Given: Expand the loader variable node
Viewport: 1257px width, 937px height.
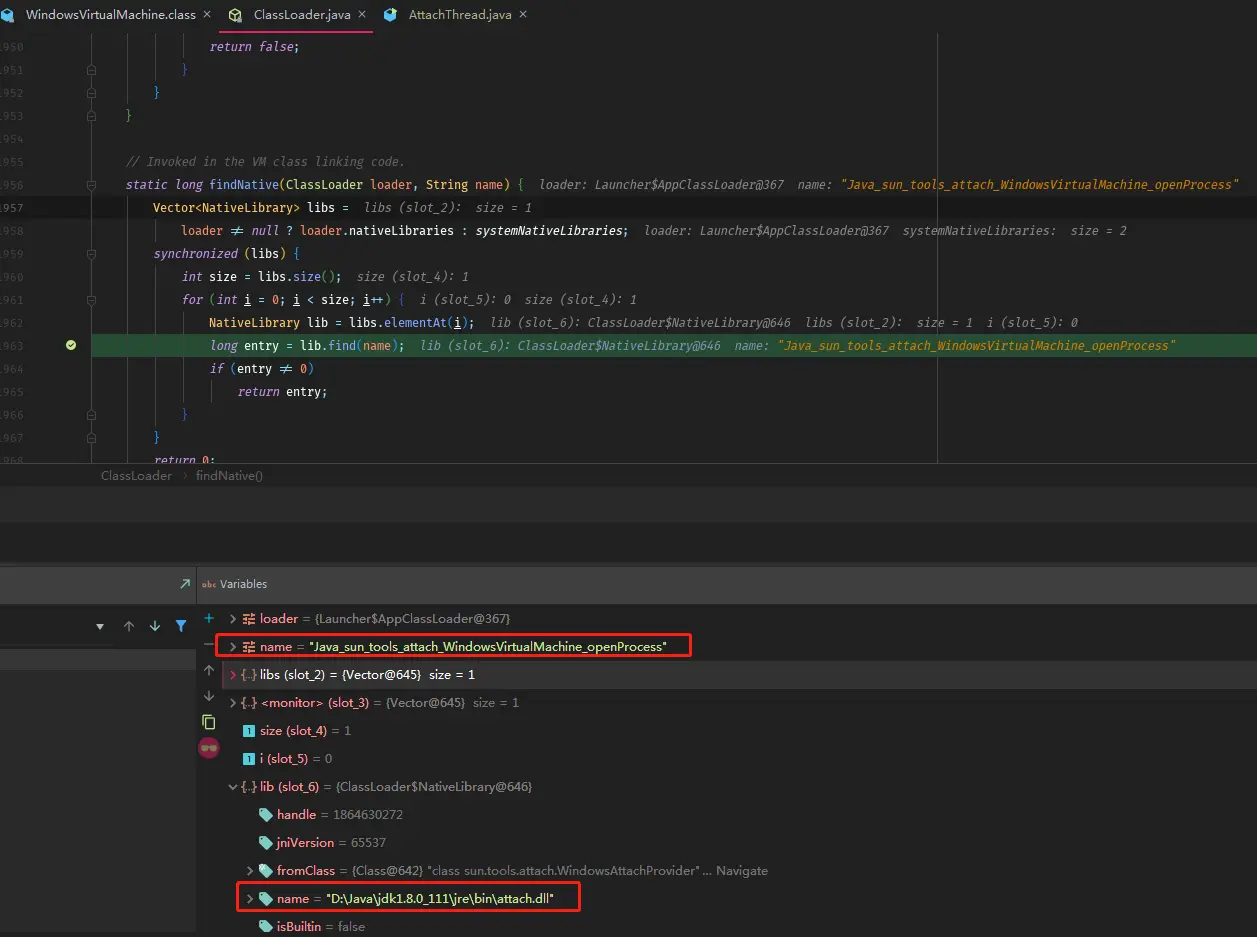Looking at the screenshot, I should pyautogui.click(x=233, y=619).
